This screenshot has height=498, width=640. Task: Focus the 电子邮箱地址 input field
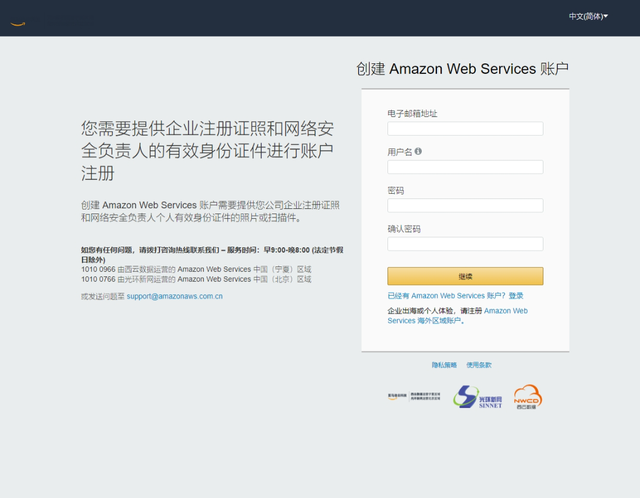coord(465,129)
